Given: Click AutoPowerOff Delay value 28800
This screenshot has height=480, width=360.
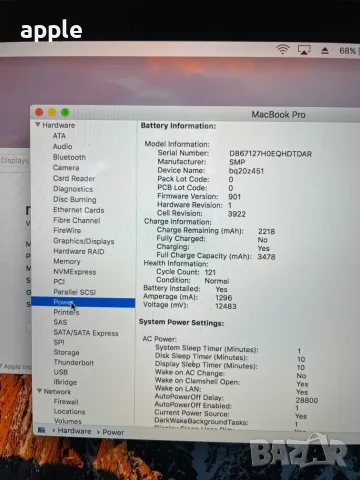Looking at the screenshot, I should 307,400.
